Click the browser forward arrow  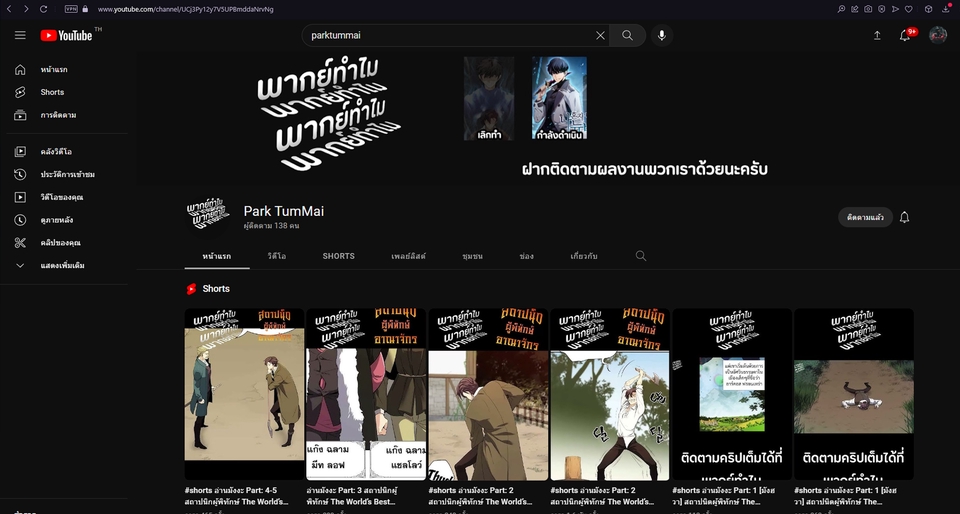26,9
